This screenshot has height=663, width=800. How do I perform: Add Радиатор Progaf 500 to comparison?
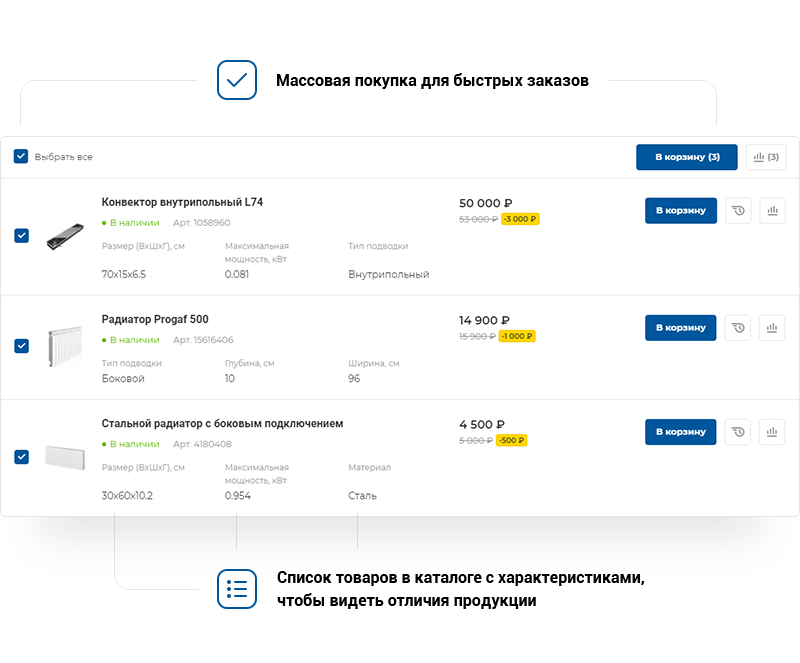pyautogui.click(x=772, y=328)
